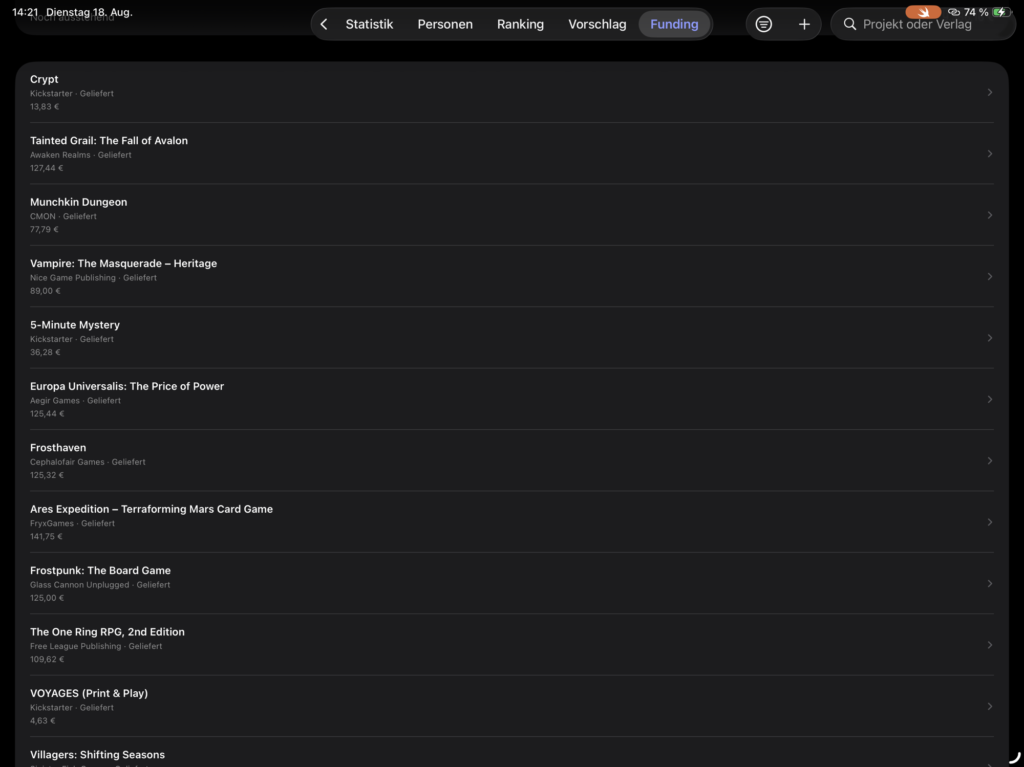Tap the 89,00 € amount

[45, 291]
